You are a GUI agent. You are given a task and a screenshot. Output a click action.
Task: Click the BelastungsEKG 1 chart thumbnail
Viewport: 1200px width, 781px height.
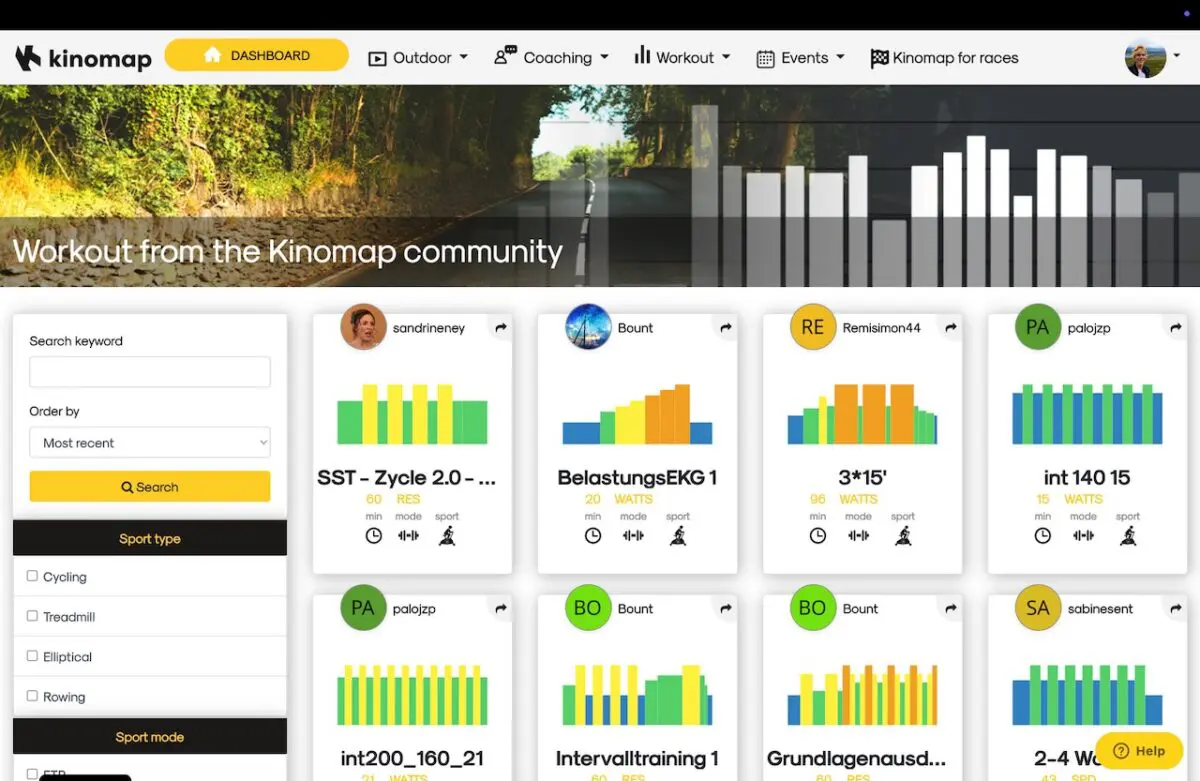(x=637, y=414)
